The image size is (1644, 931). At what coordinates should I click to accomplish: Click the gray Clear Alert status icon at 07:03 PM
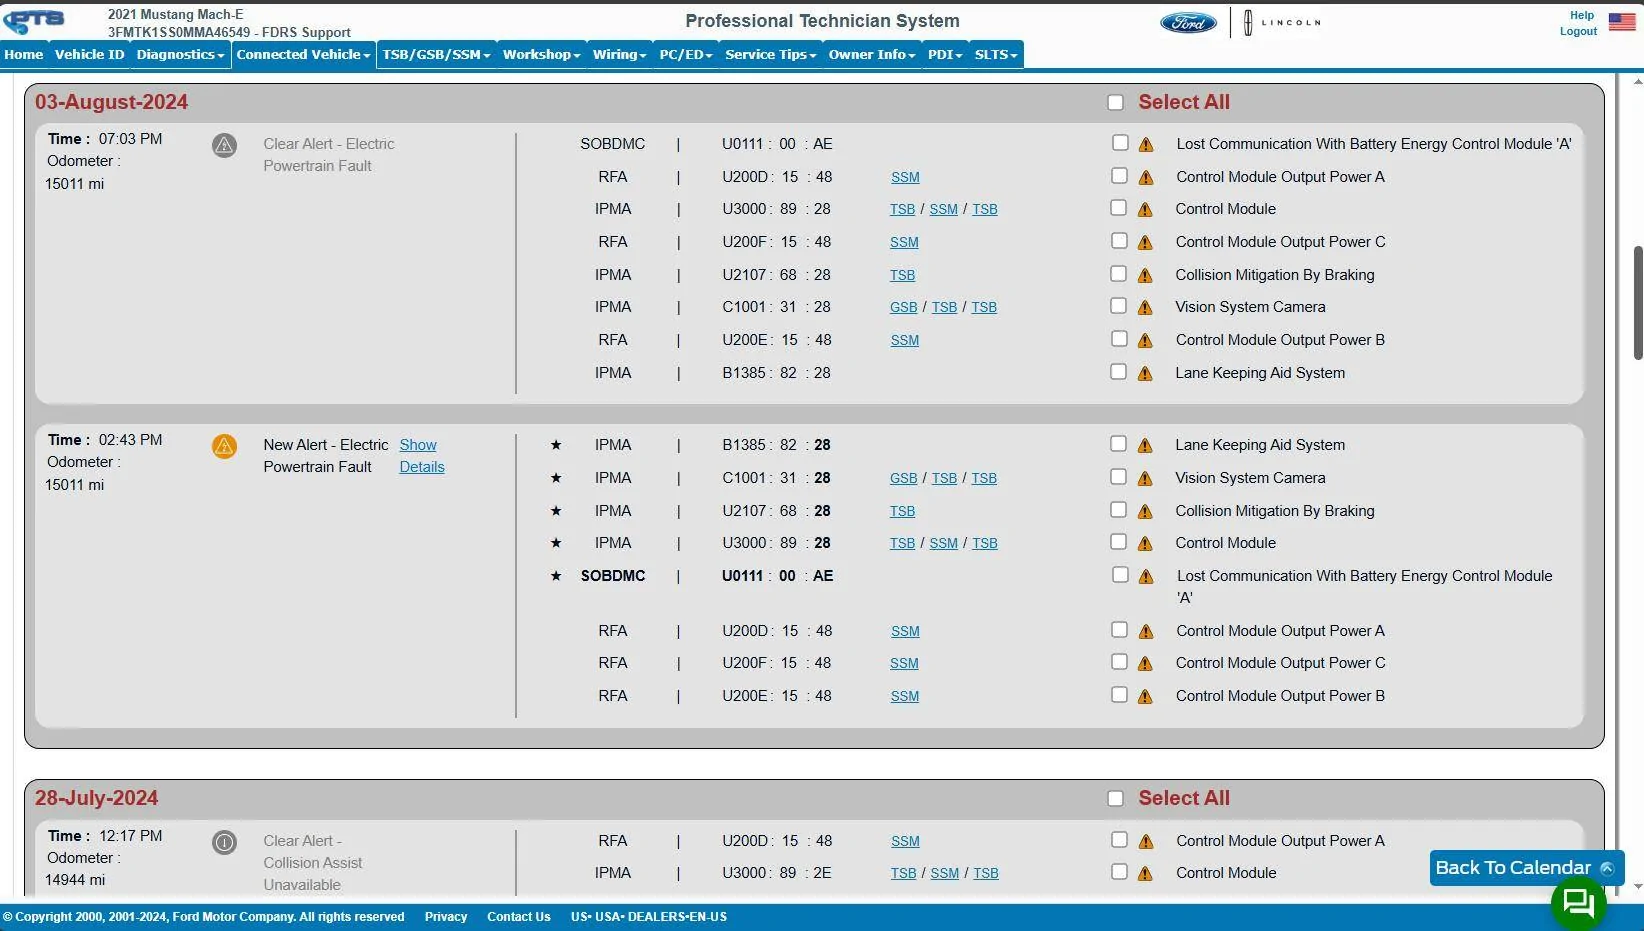pos(224,145)
